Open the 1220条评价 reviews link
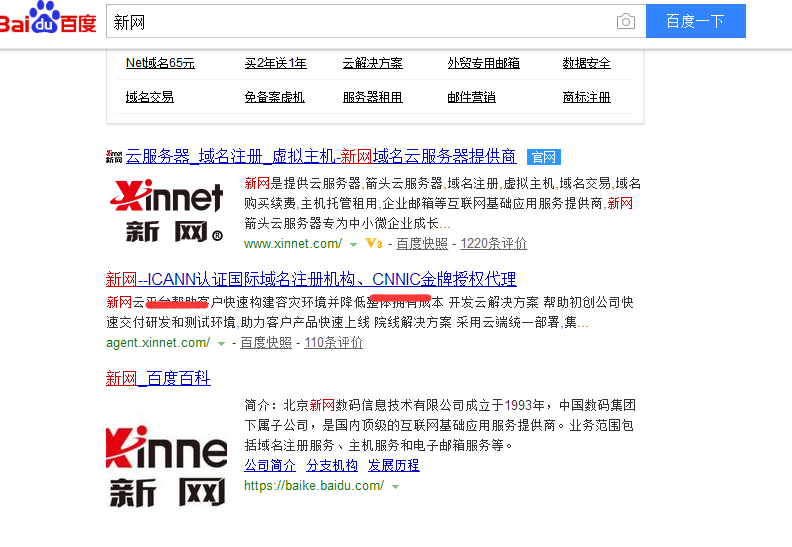The height and width of the screenshot is (547, 792). pos(493,244)
